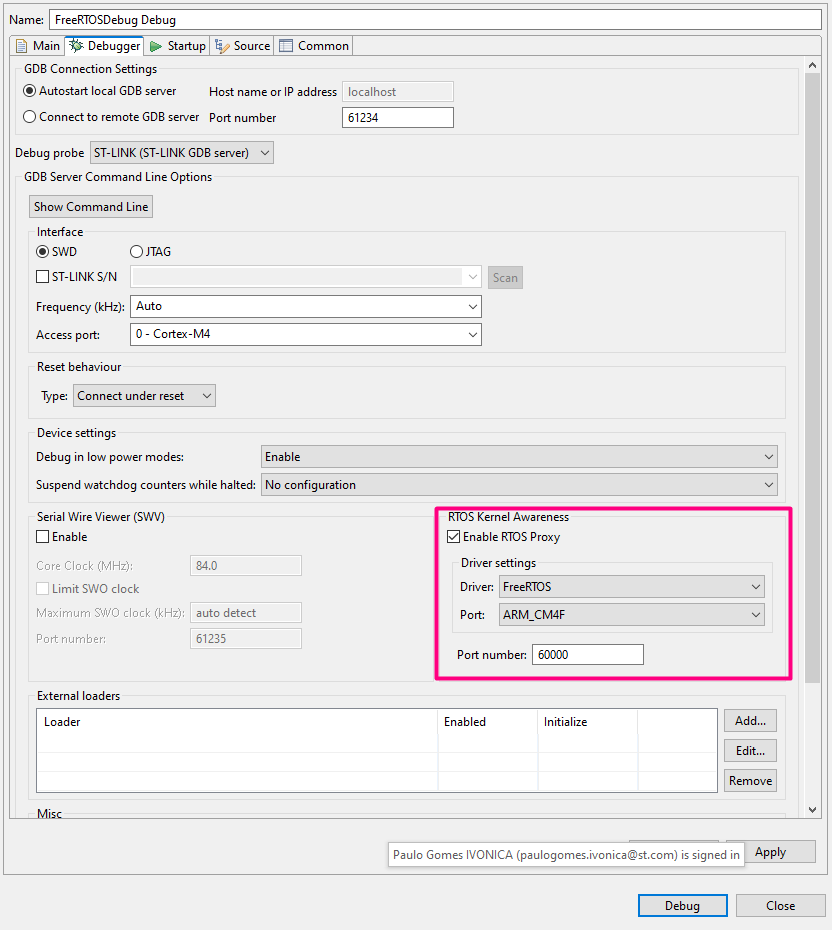Click the Maximum SWO clock auto detect field
The image size is (832, 930).
coord(246,613)
